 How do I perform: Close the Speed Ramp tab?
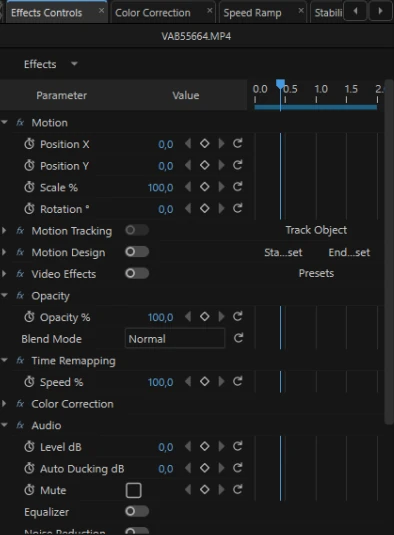coord(301,11)
